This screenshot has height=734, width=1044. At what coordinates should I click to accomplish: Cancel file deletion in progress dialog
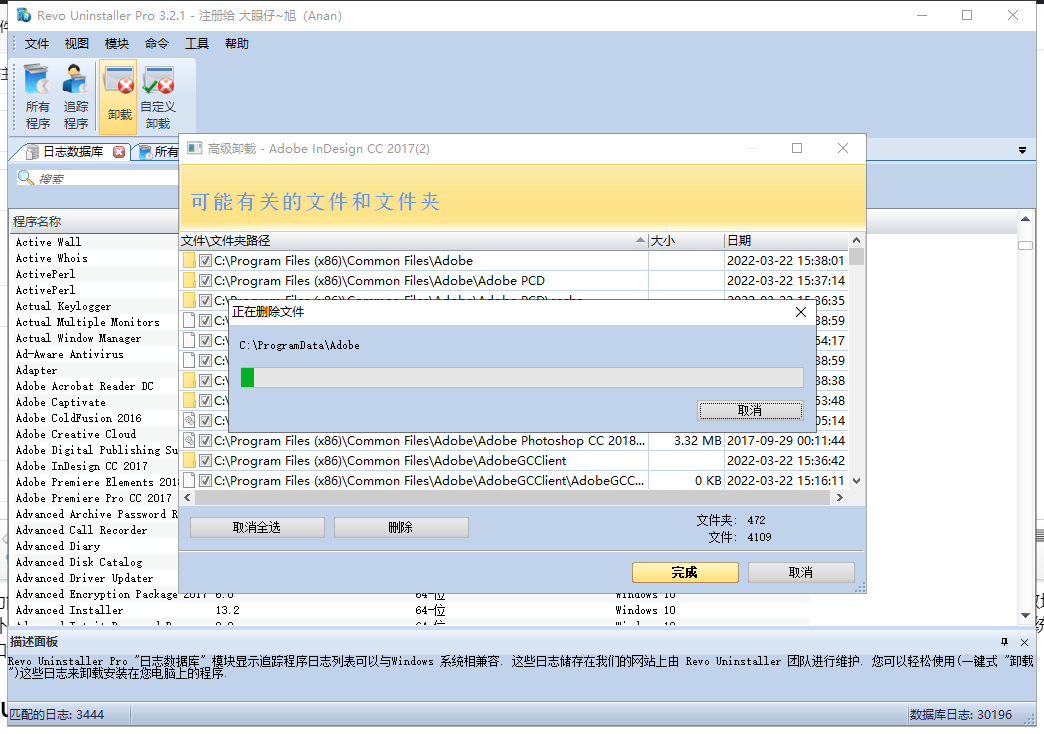point(750,410)
